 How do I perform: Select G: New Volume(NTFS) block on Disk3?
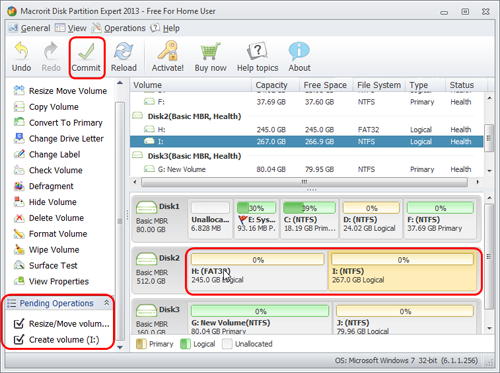(x=260, y=318)
